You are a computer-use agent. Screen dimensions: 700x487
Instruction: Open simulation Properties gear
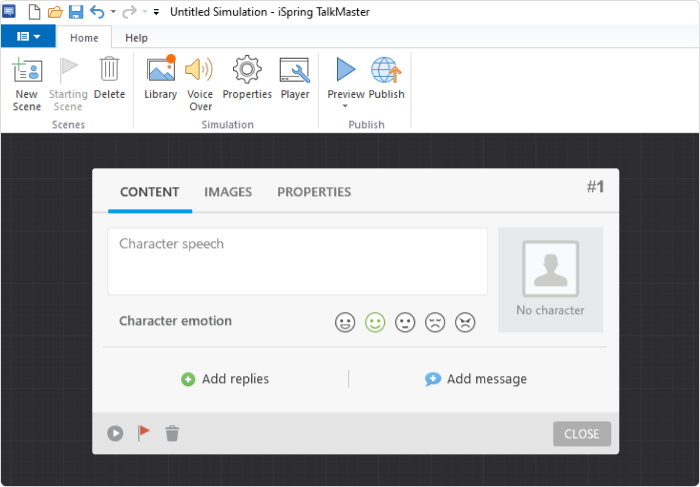point(247,69)
